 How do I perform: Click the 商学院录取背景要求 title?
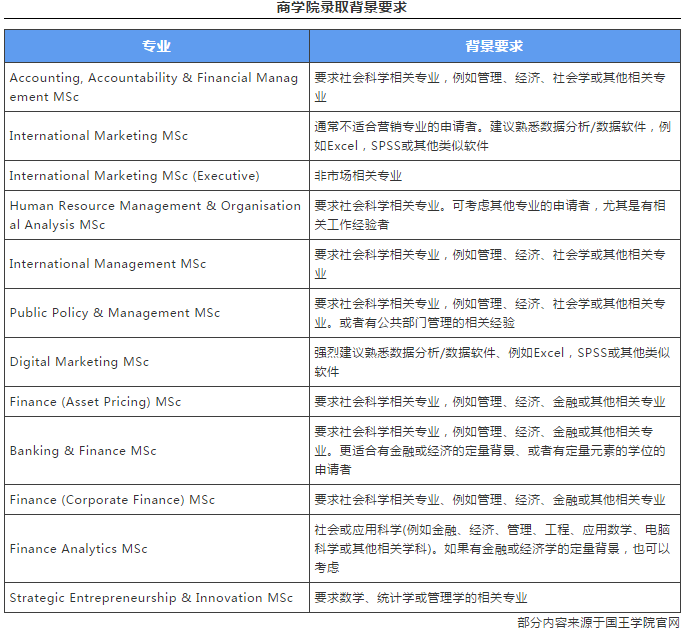point(343,8)
